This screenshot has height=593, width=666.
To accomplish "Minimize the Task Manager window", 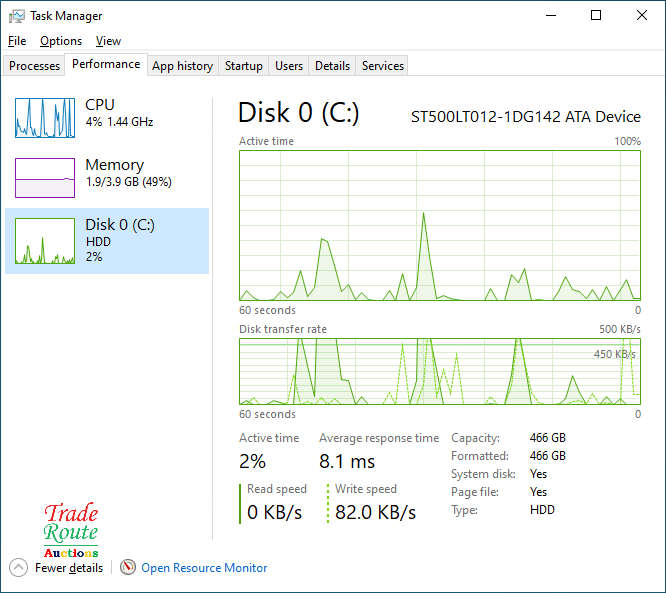I will (x=551, y=16).
